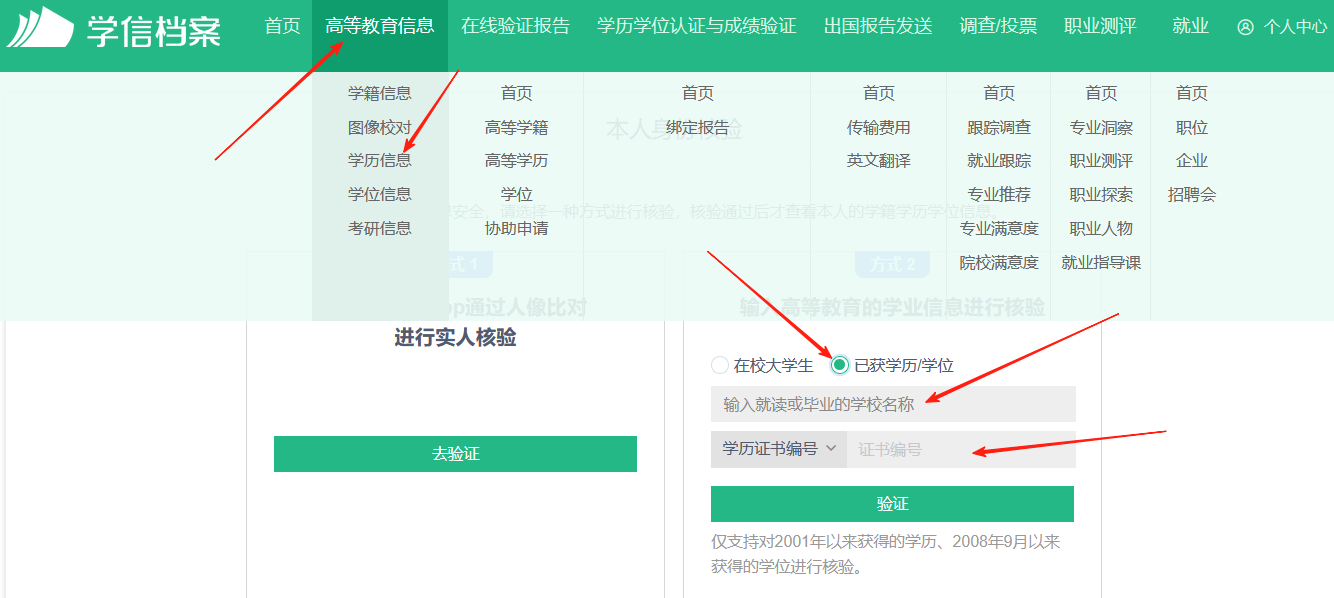The width and height of the screenshot is (1334, 598).
Task: Select 院校满意度 in the submenu
Action: click(x=999, y=262)
